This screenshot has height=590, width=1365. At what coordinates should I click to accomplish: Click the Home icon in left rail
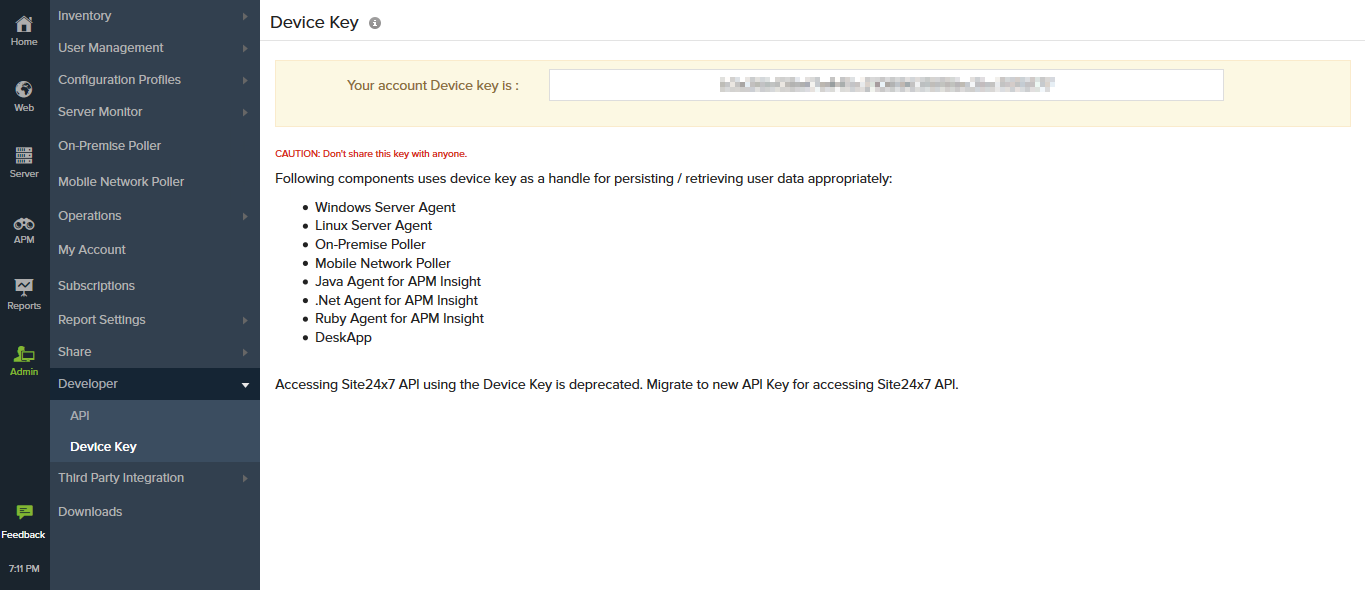pyautogui.click(x=24, y=25)
